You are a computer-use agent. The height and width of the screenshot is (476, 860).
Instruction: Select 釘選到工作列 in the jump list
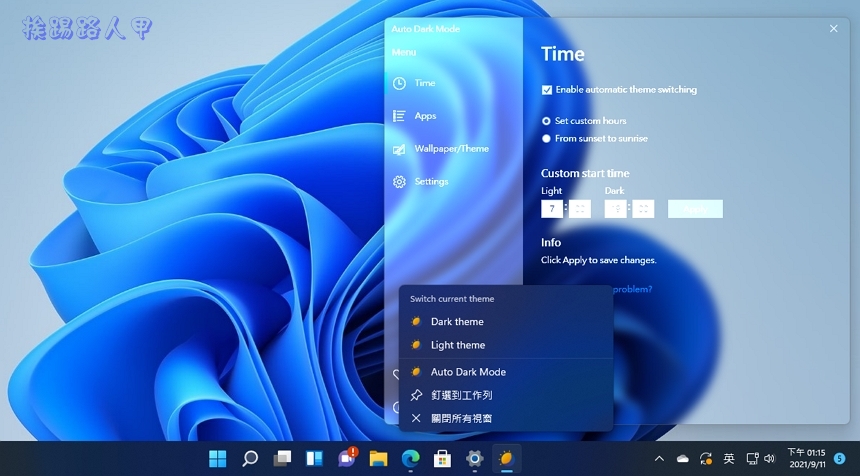[506, 395]
